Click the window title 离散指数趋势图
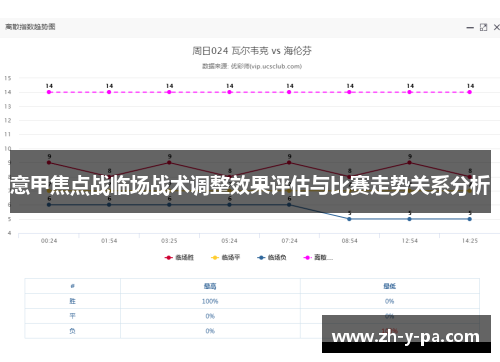500x362 pixels. click(30, 27)
